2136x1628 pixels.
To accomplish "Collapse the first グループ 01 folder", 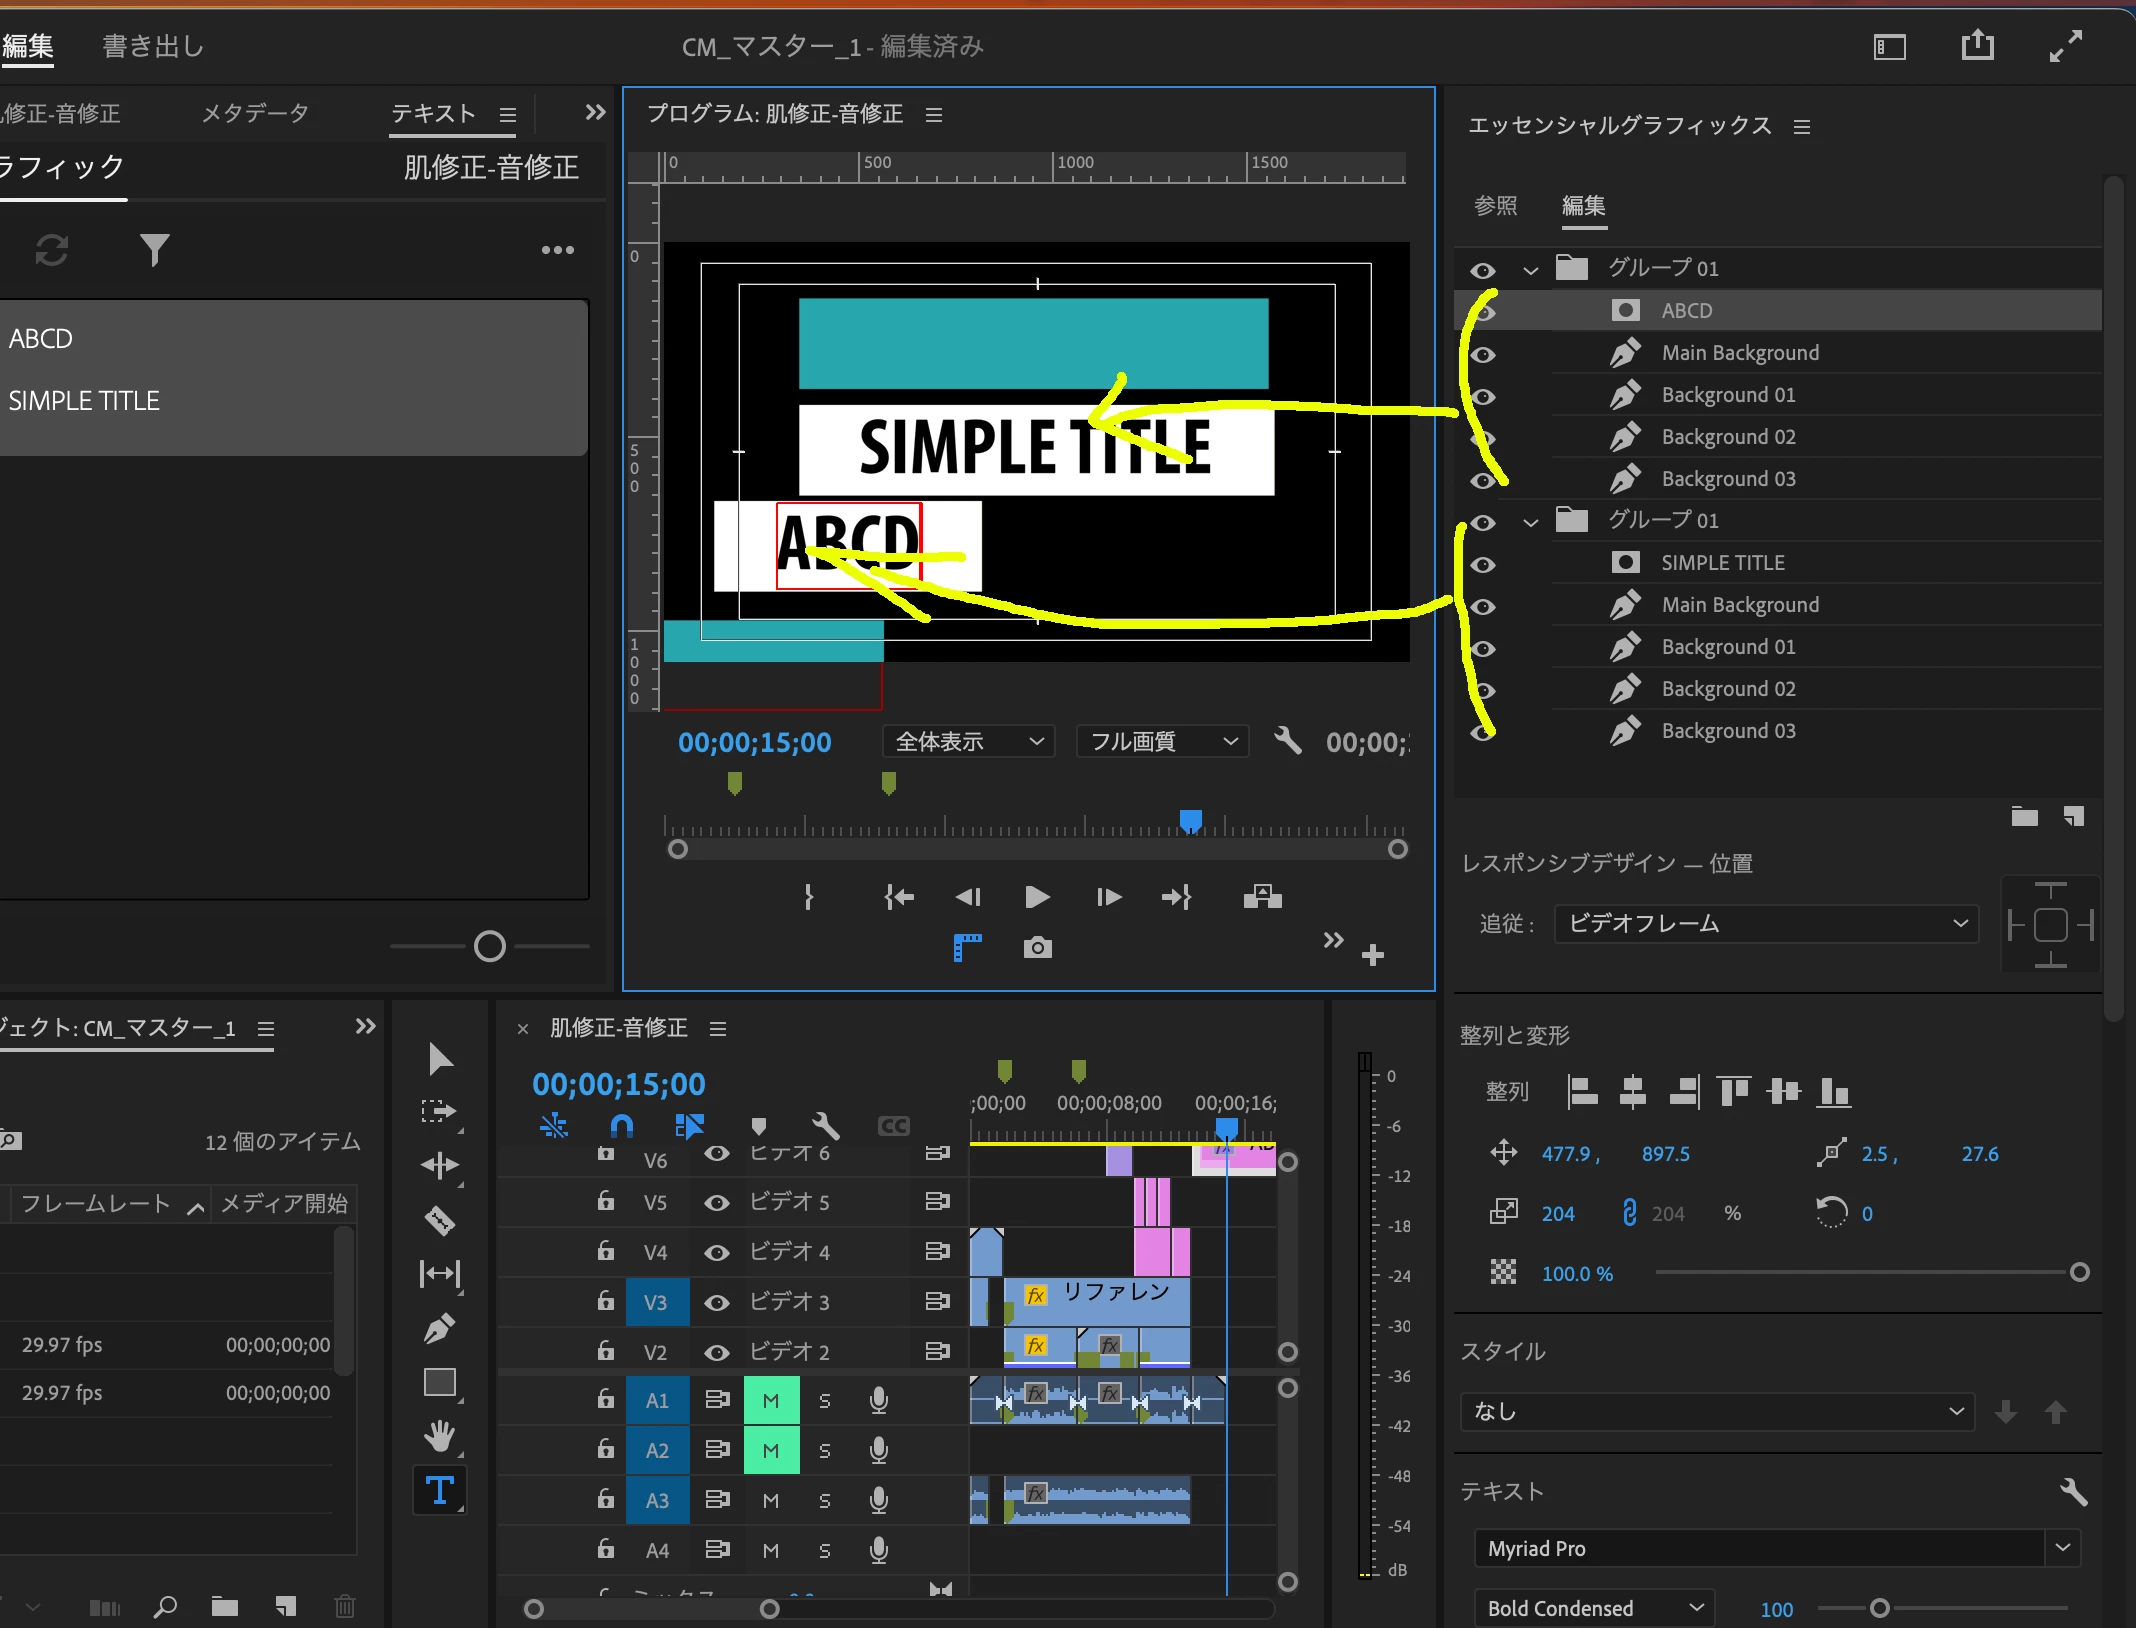I will tap(1530, 269).
